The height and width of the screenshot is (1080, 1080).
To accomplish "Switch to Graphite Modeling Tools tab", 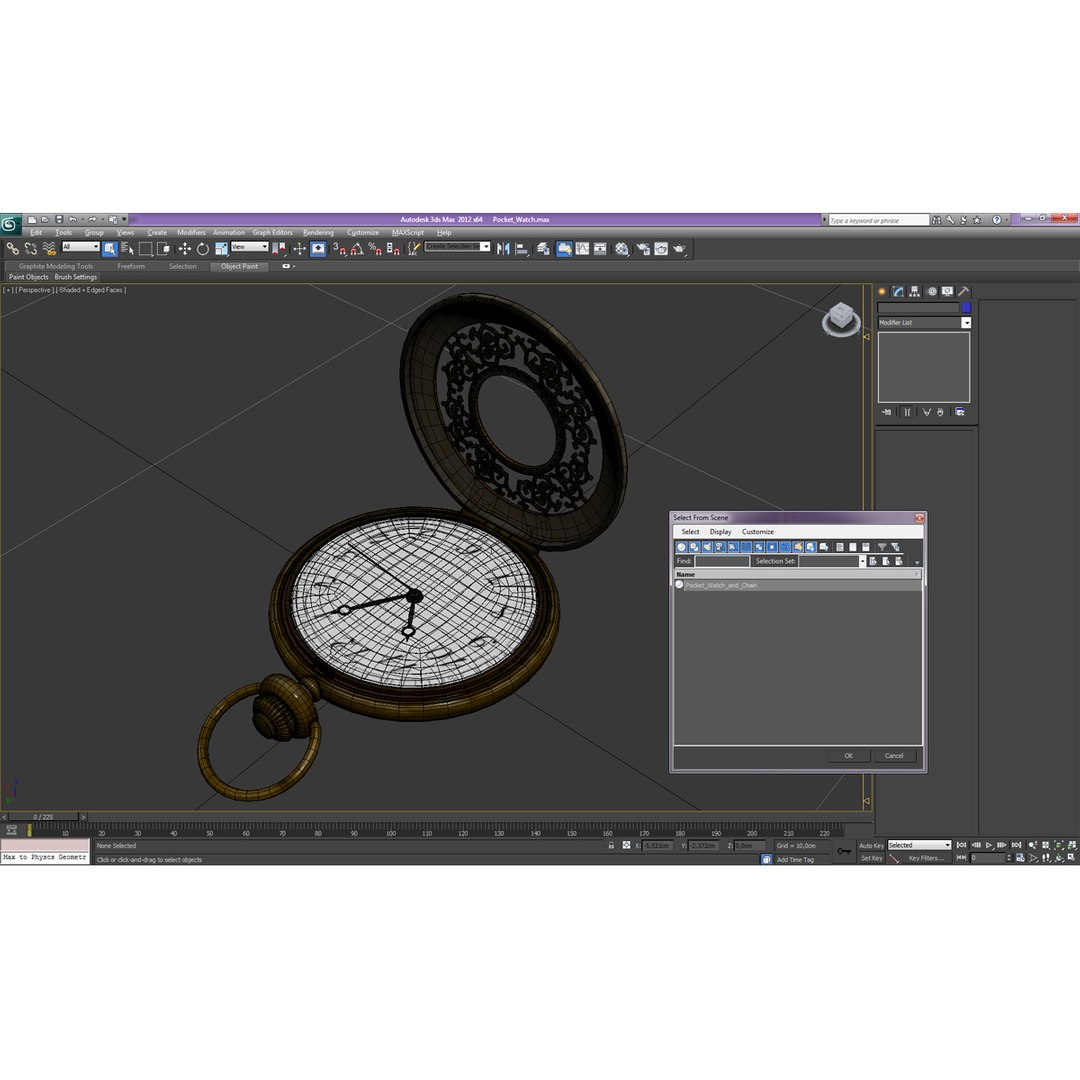I will 56,266.
